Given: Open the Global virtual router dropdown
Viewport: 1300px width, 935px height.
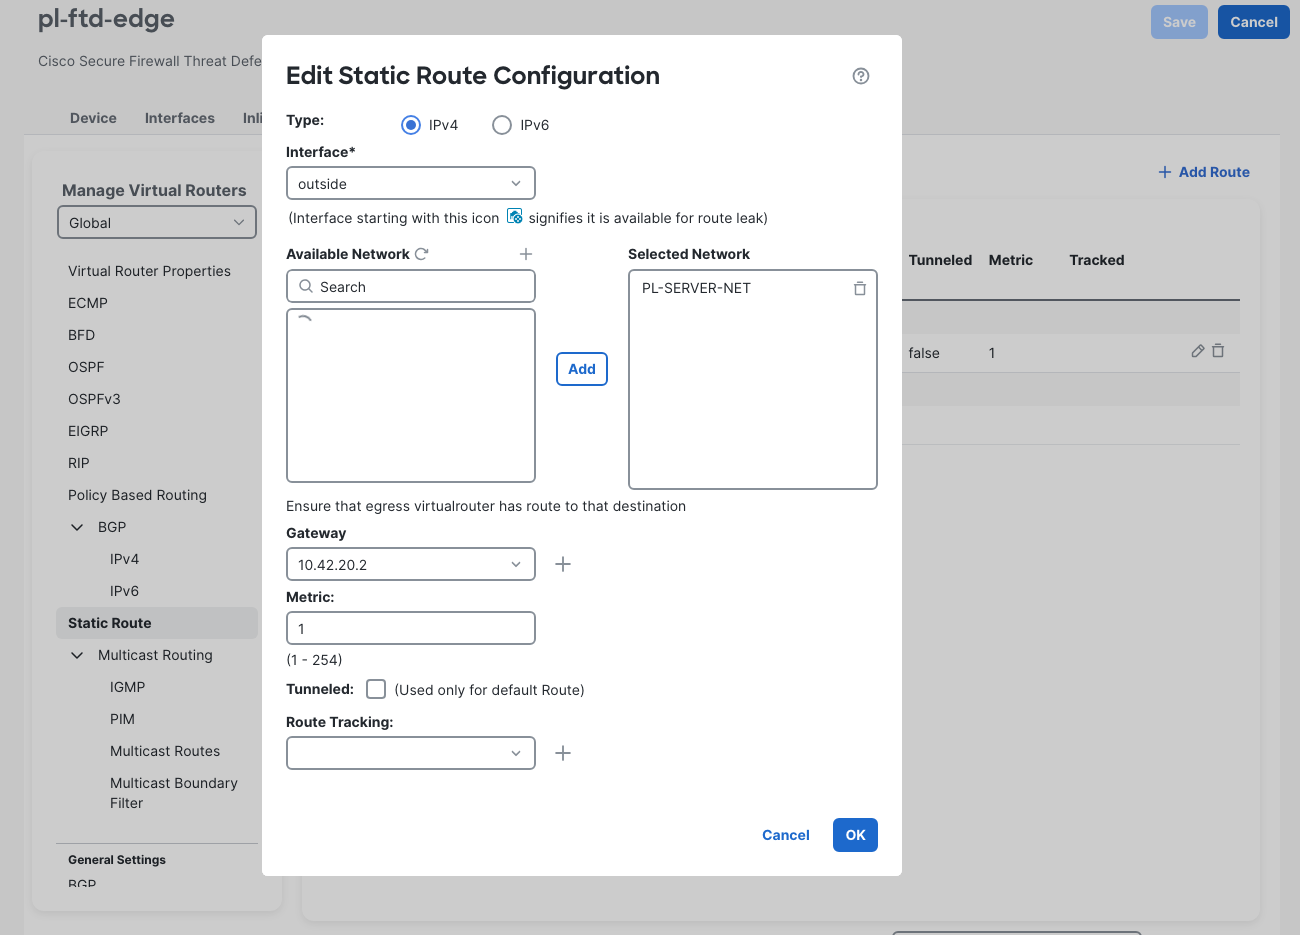Looking at the screenshot, I should click(x=157, y=222).
